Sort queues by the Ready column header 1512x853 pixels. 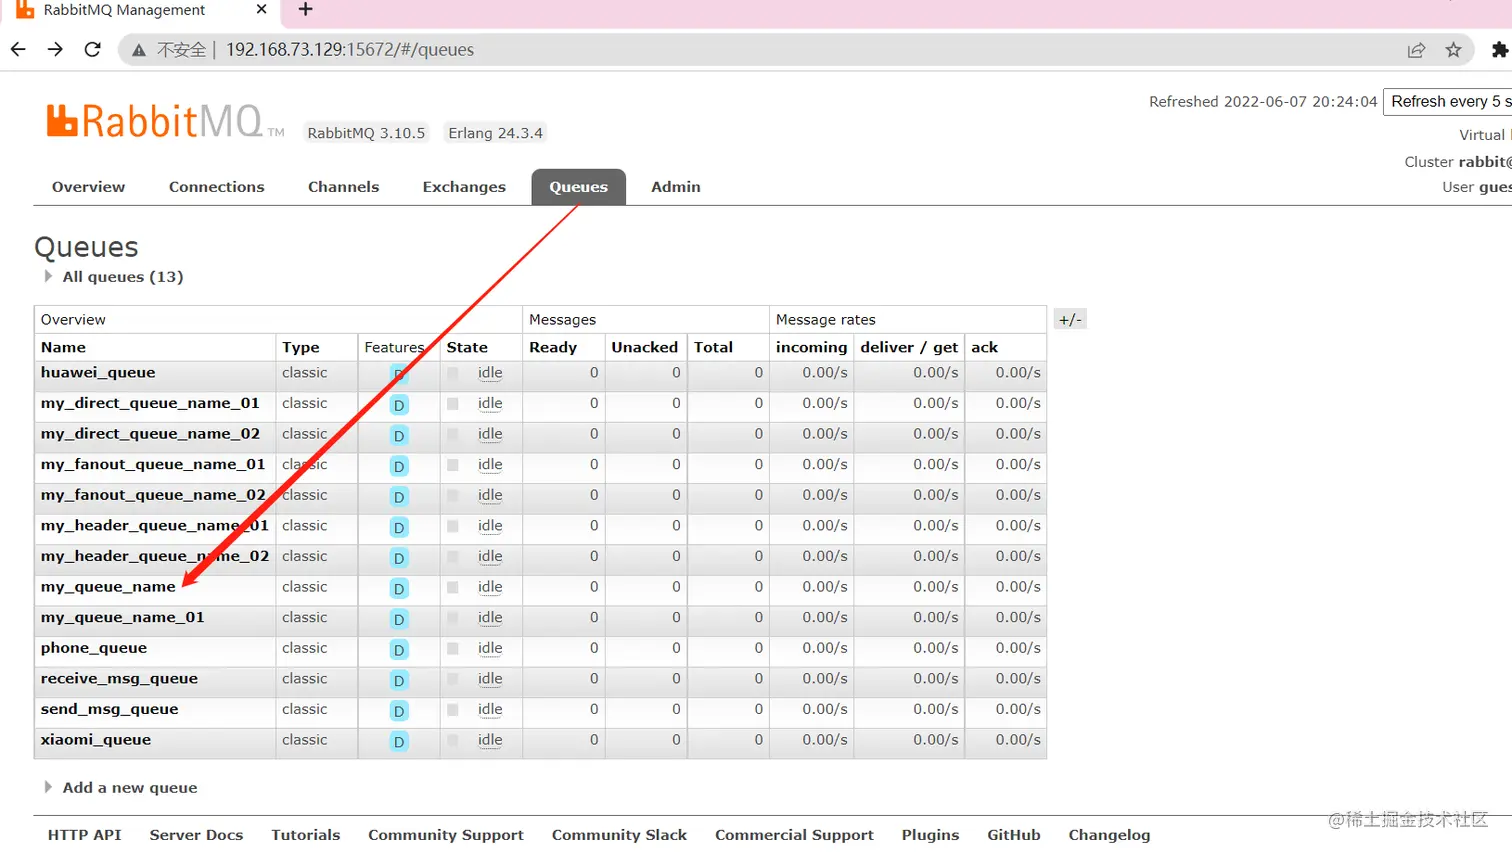[553, 347]
